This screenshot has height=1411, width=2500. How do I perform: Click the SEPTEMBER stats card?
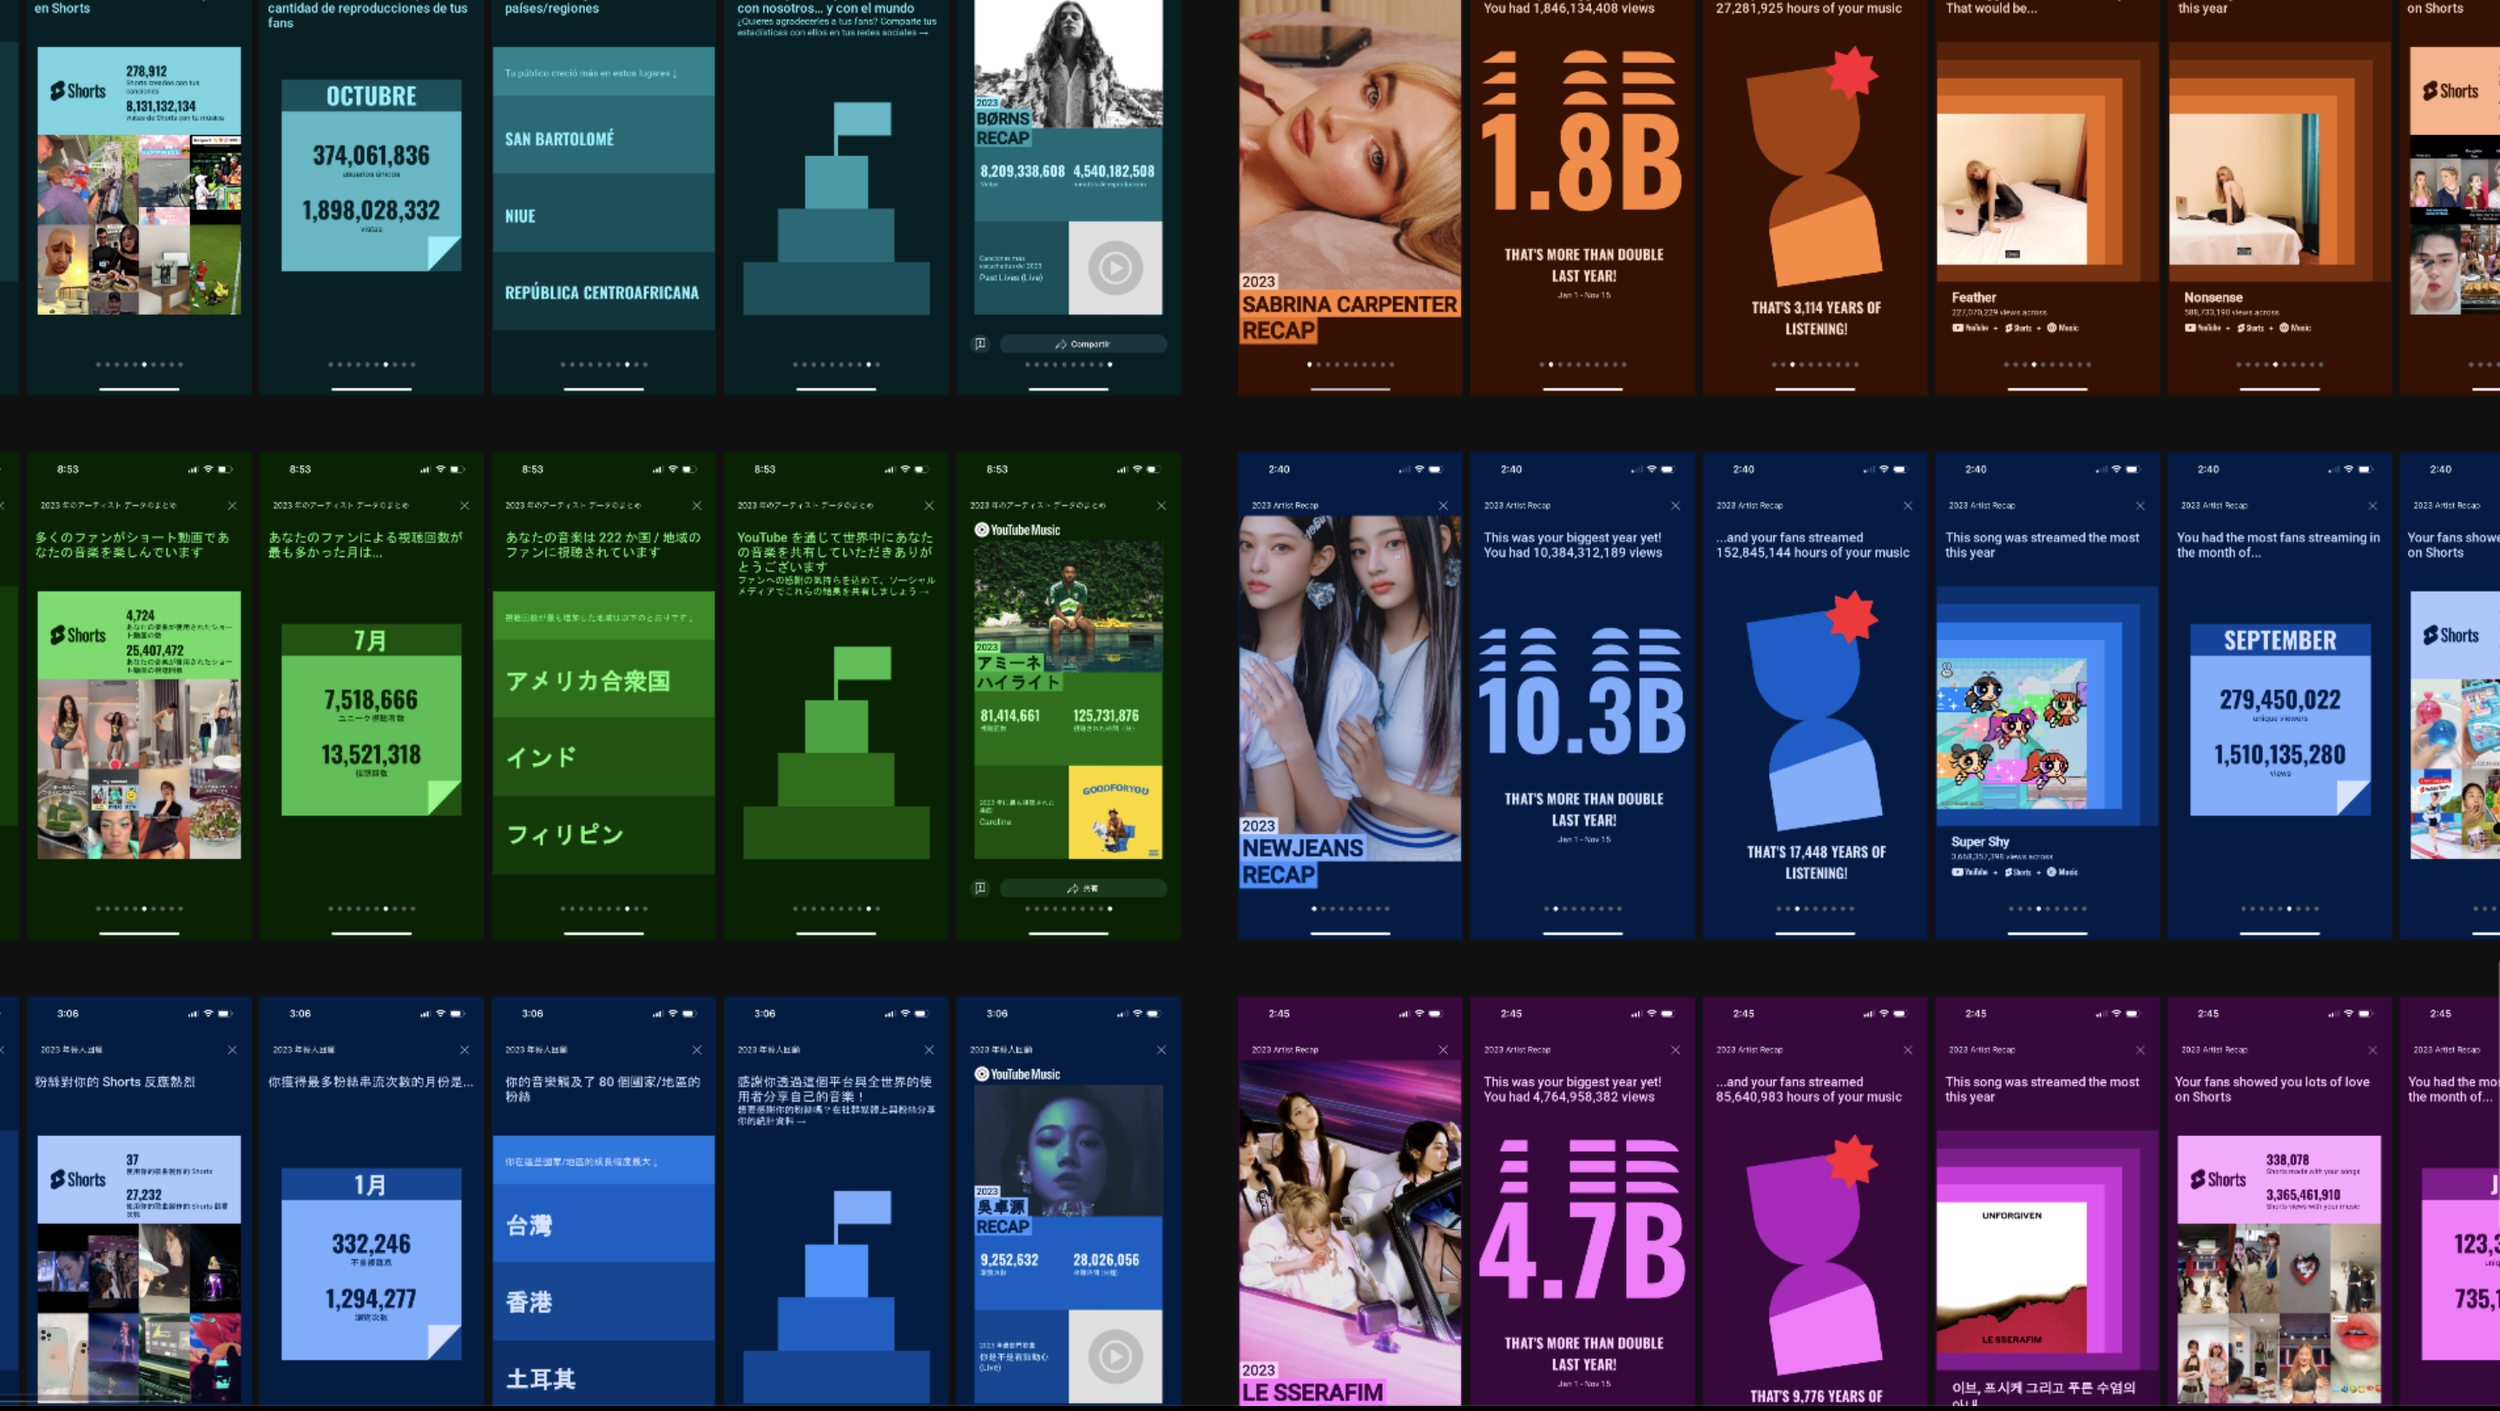pos(2280,720)
